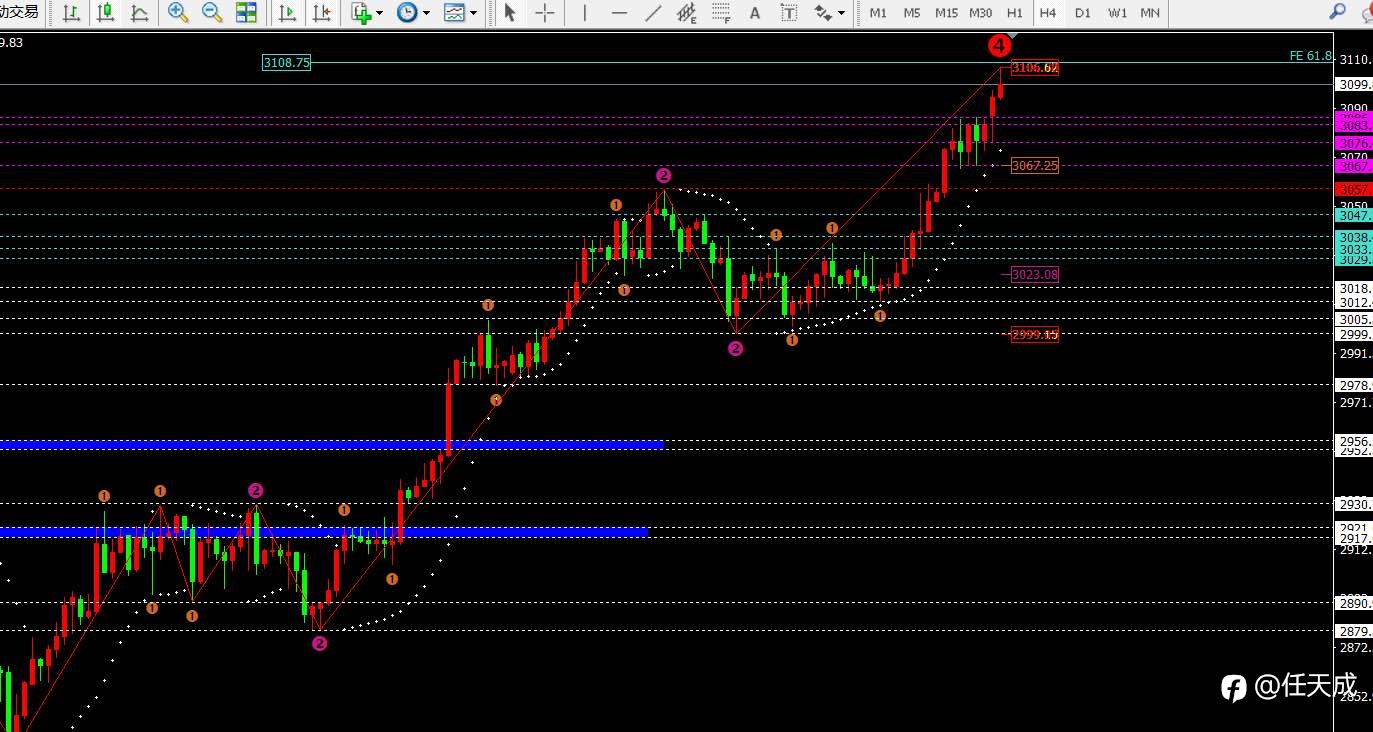Select the horizontal line tool
Viewport: 1373px width, 732px height.
tap(619, 13)
